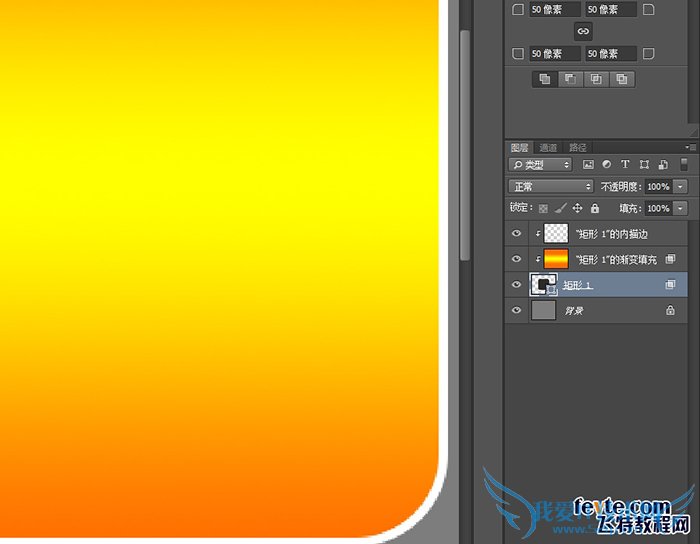
Task: Toggle the layer filtering switch
Action: tap(684, 164)
